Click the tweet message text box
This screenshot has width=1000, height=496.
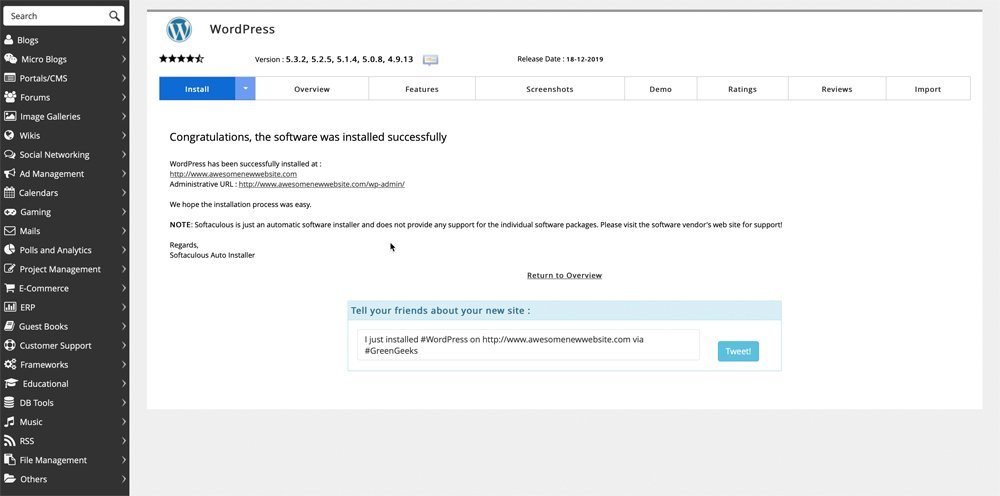(x=528, y=345)
